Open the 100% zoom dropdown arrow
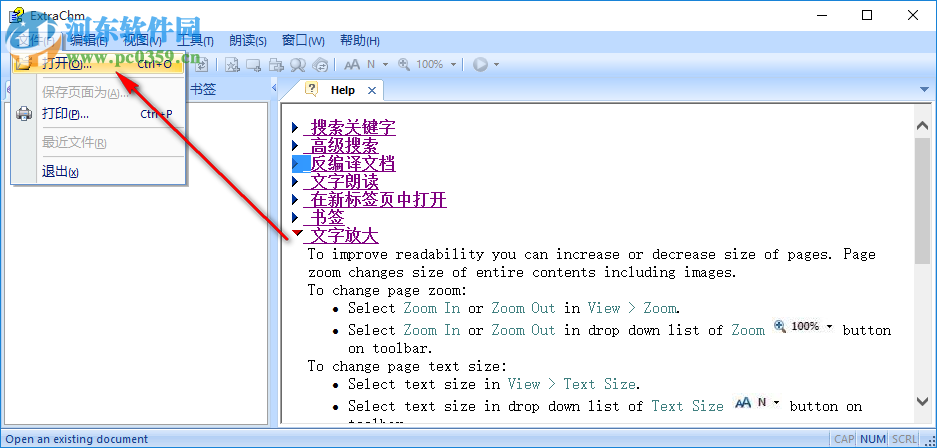The height and width of the screenshot is (448, 937). [454, 65]
